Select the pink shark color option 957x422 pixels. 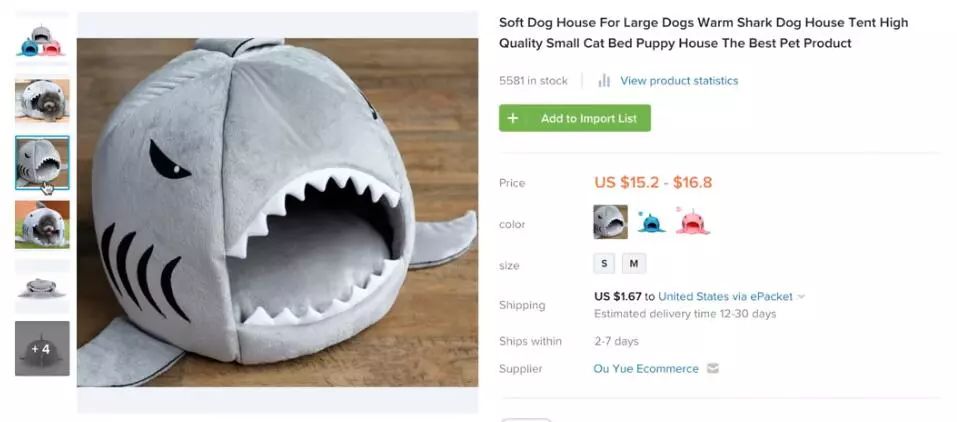692,222
